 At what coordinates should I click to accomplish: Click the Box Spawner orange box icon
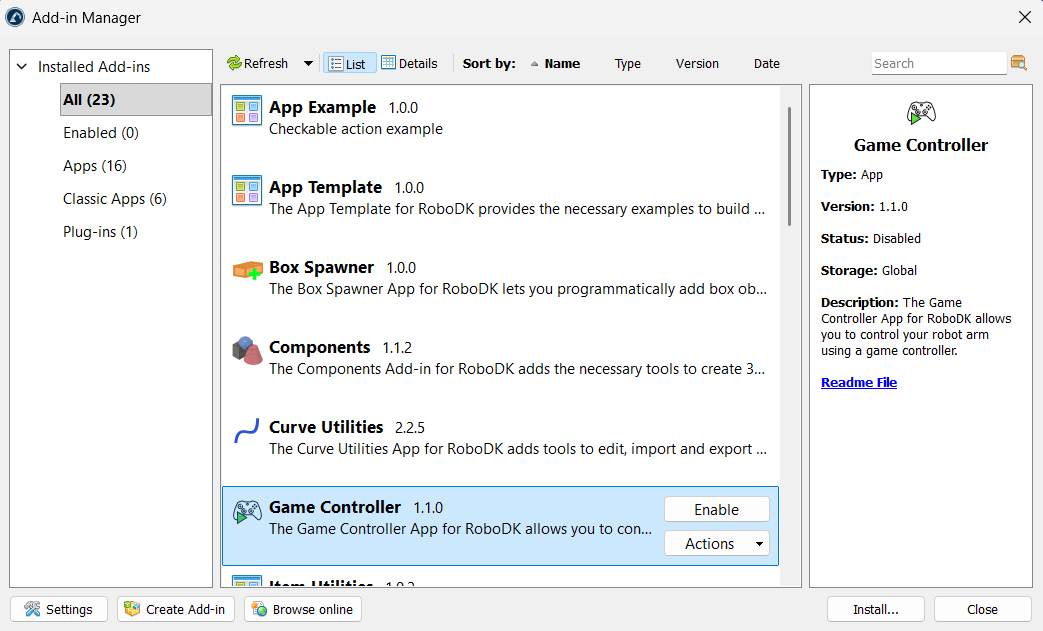click(x=246, y=270)
